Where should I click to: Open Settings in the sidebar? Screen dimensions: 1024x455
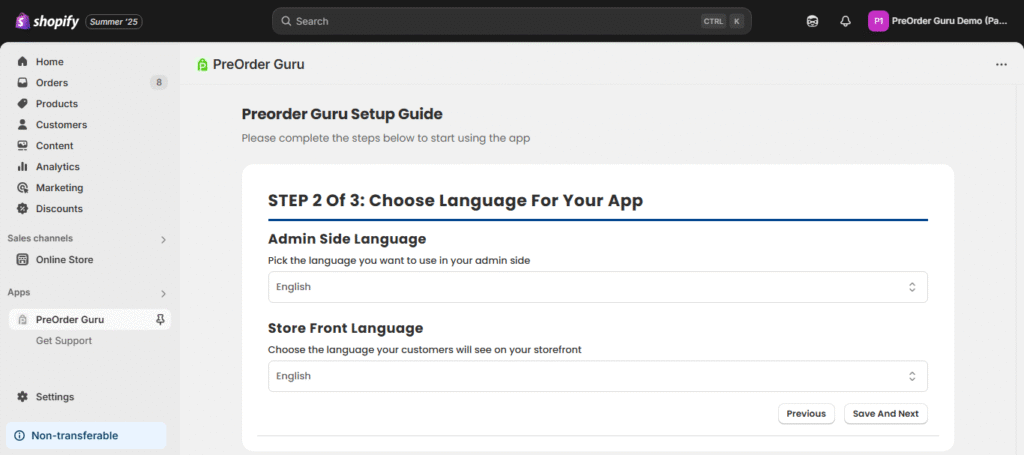point(54,397)
